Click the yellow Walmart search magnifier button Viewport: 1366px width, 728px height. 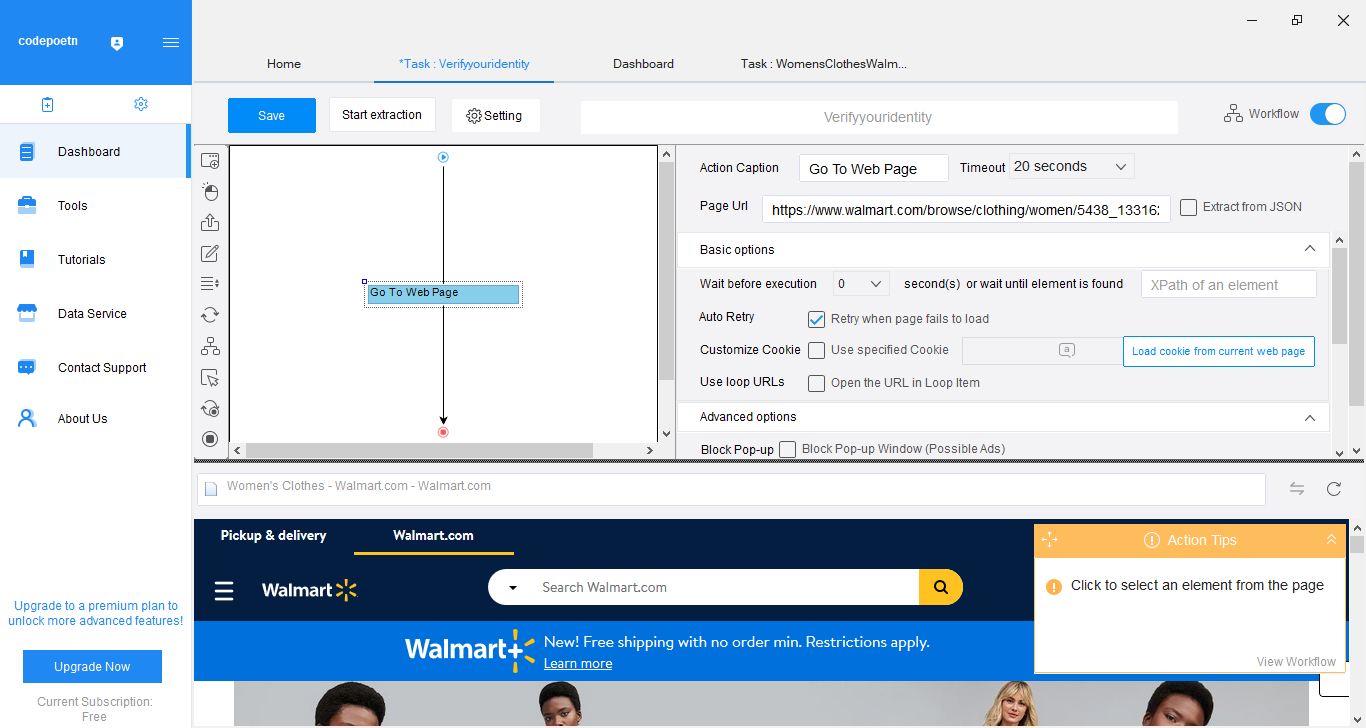click(941, 587)
